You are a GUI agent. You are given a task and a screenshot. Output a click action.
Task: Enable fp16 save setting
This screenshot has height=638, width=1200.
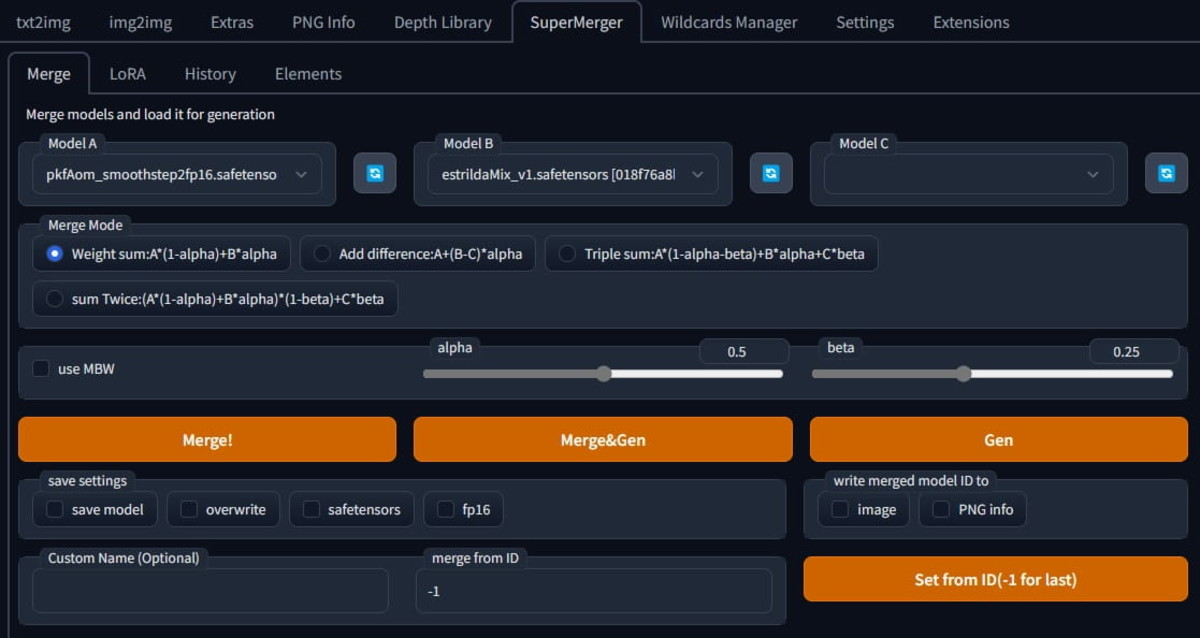coord(463,510)
